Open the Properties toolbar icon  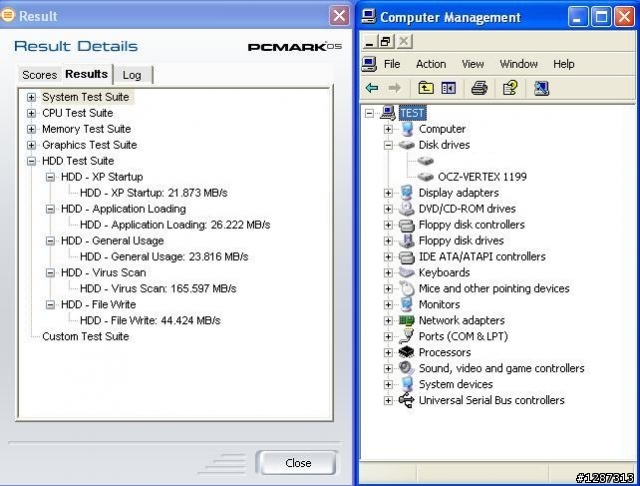click(x=510, y=88)
